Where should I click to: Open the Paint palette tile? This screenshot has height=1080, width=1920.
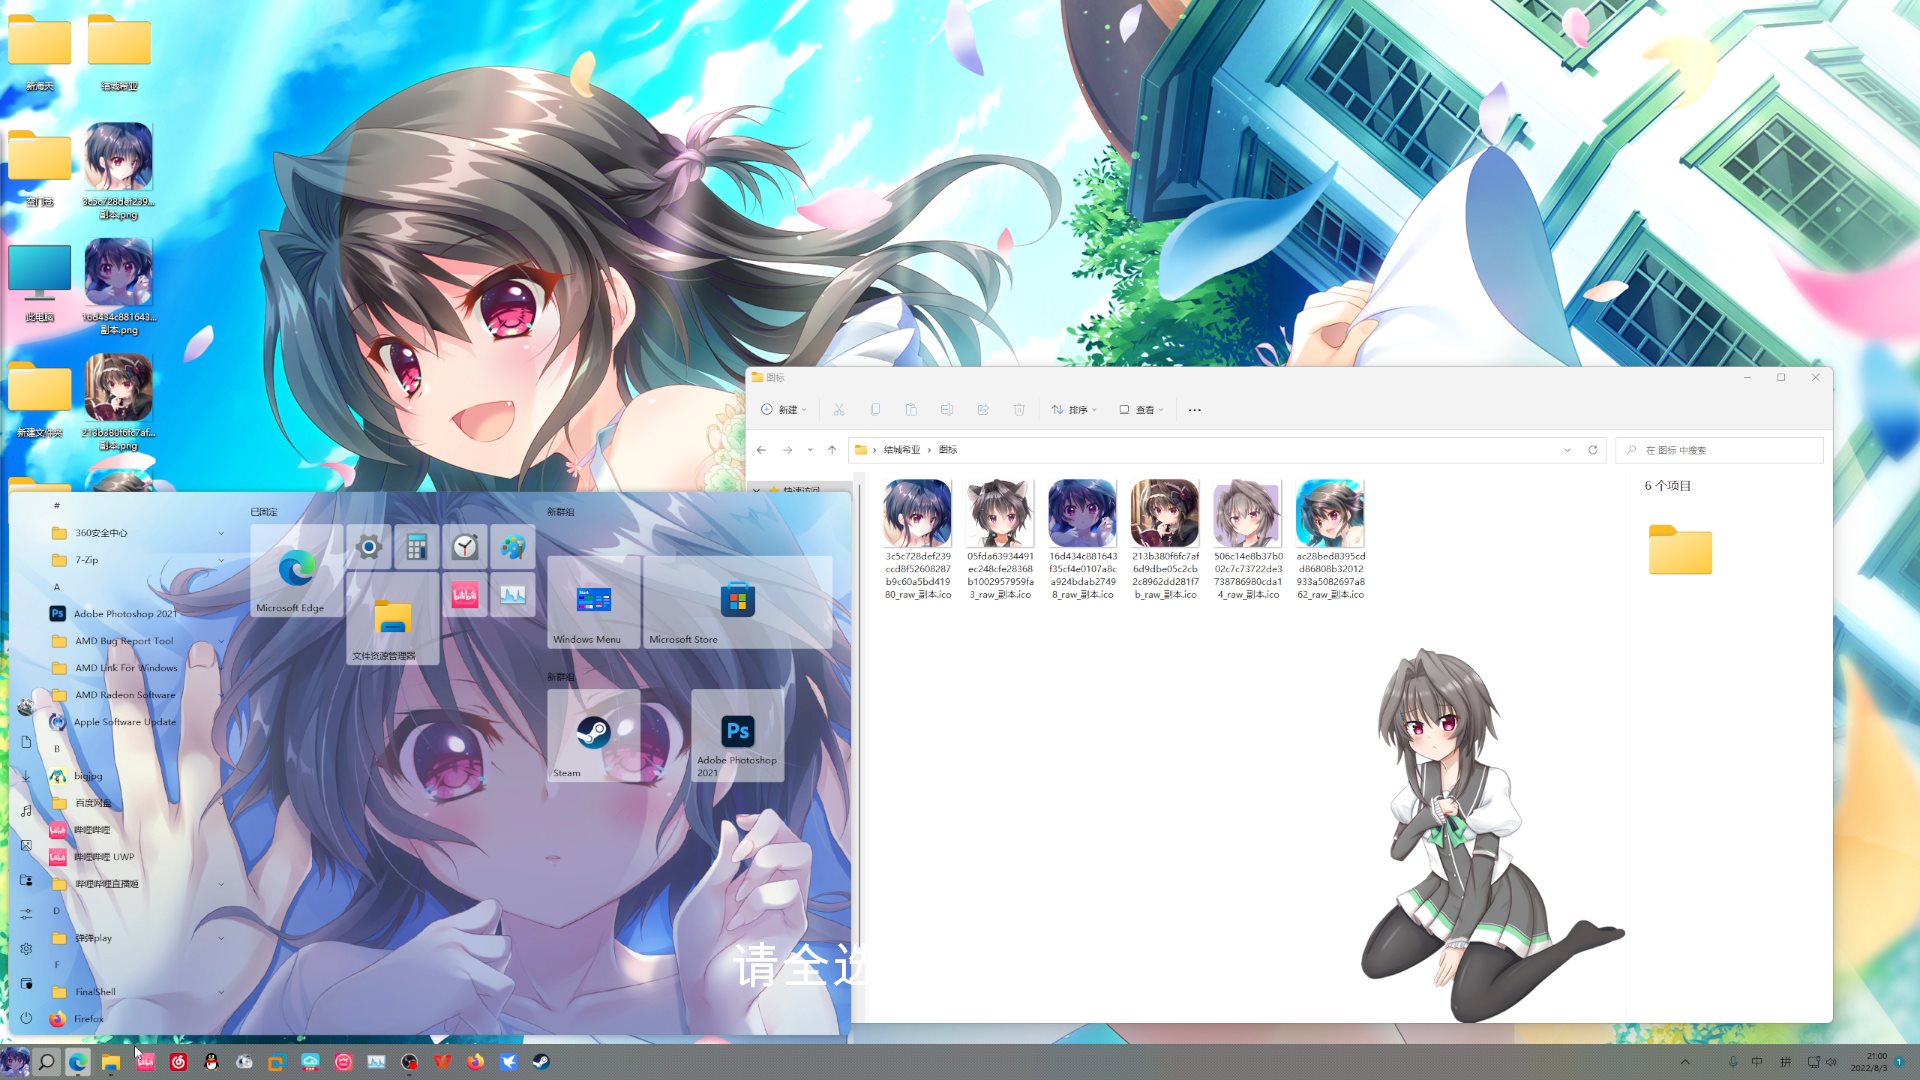[513, 546]
